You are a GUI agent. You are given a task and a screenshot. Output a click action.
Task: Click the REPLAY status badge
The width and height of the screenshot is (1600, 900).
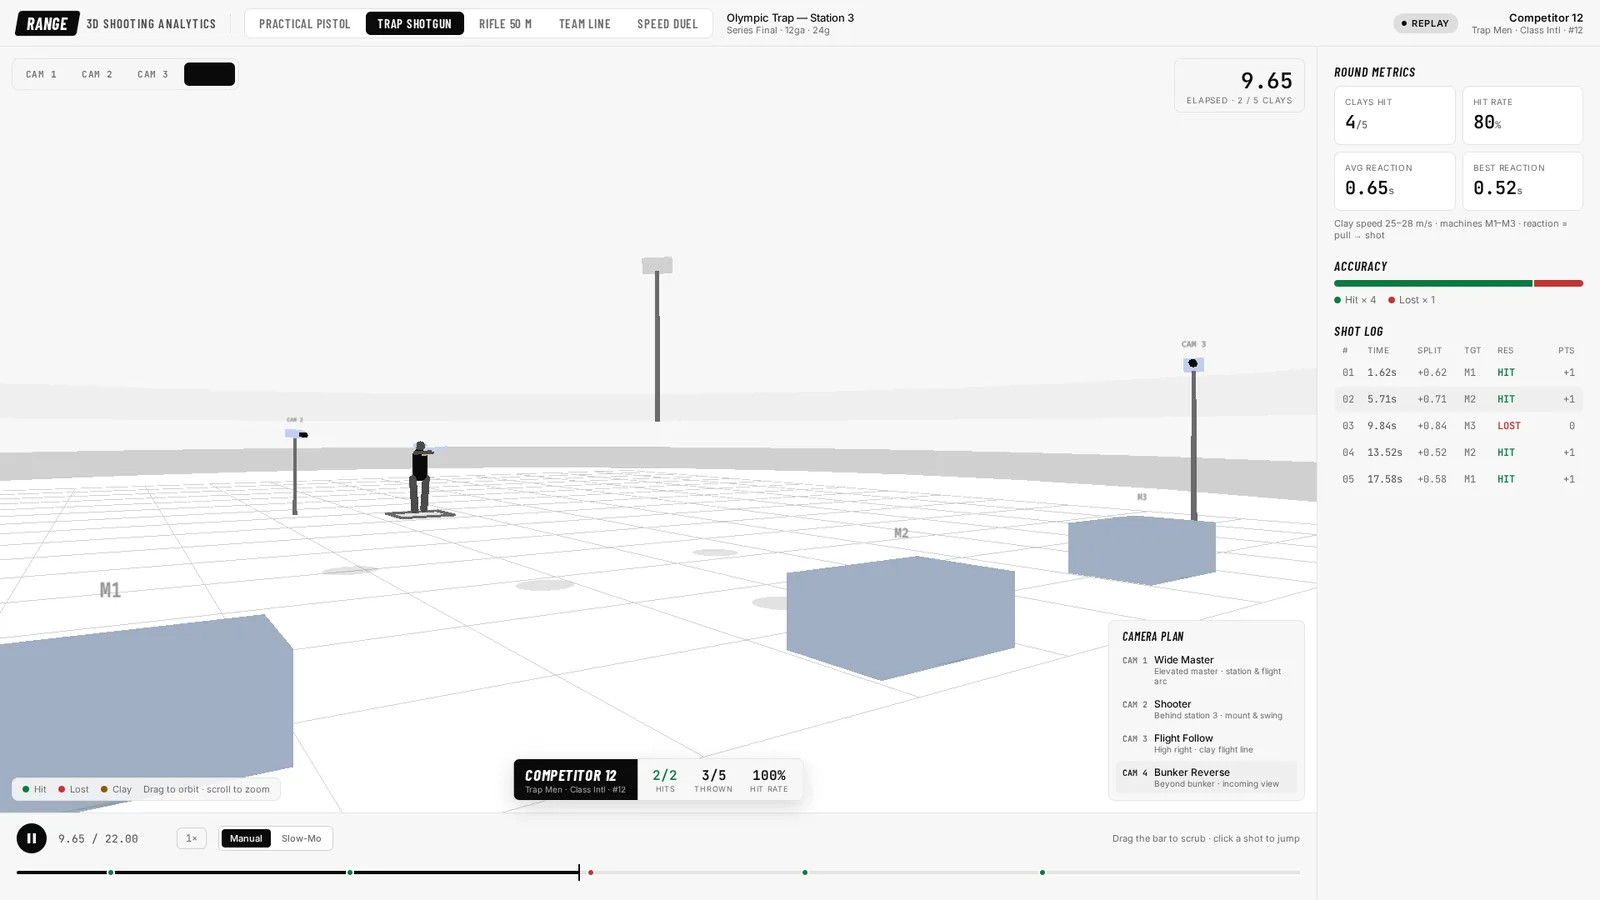(x=1425, y=23)
